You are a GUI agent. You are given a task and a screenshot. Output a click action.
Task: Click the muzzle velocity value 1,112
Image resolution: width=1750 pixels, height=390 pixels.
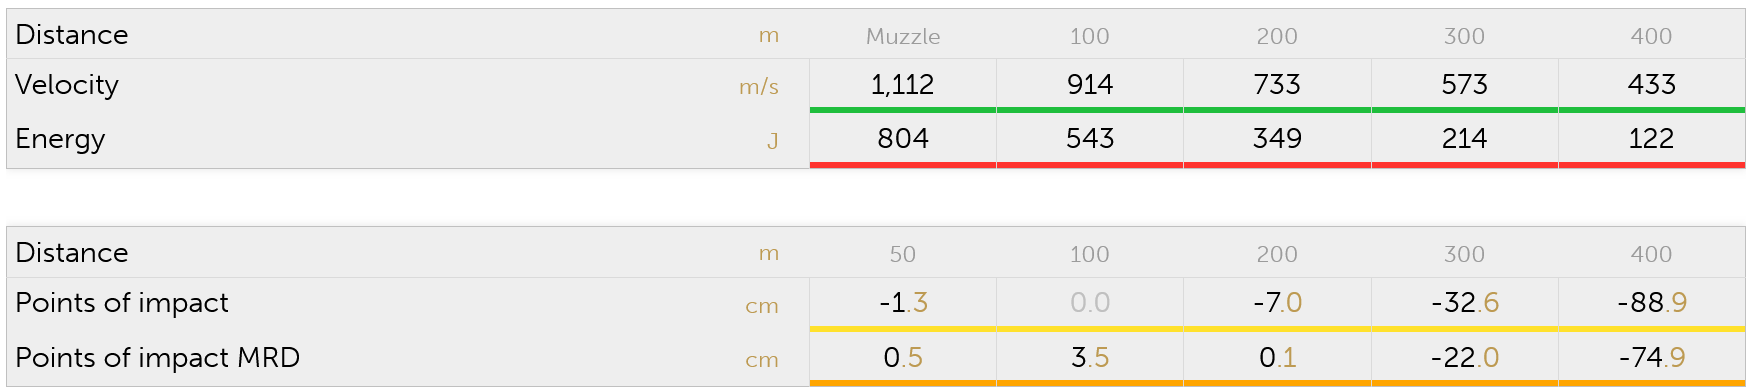tap(902, 85)
